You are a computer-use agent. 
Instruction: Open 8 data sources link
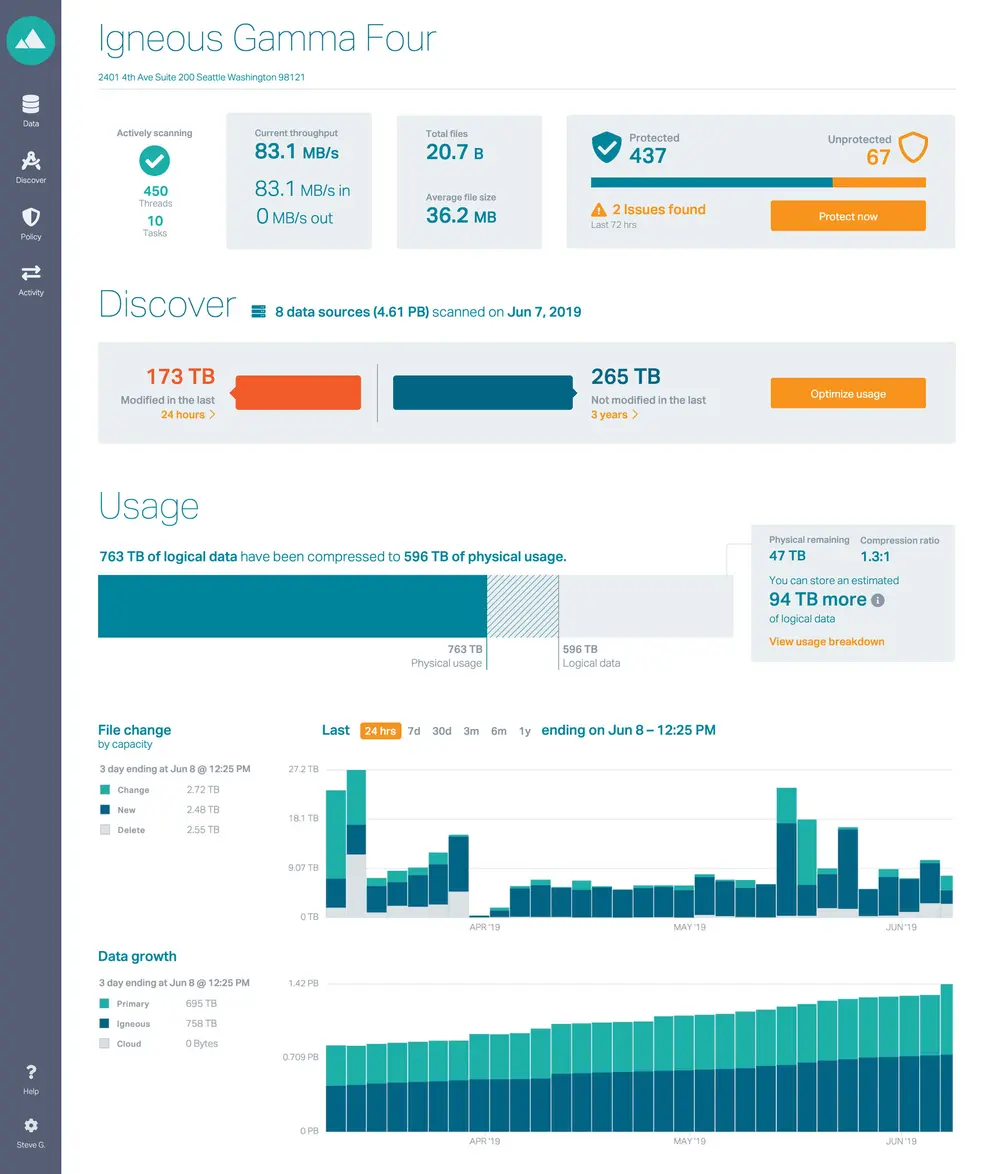(x=352, y=311)
